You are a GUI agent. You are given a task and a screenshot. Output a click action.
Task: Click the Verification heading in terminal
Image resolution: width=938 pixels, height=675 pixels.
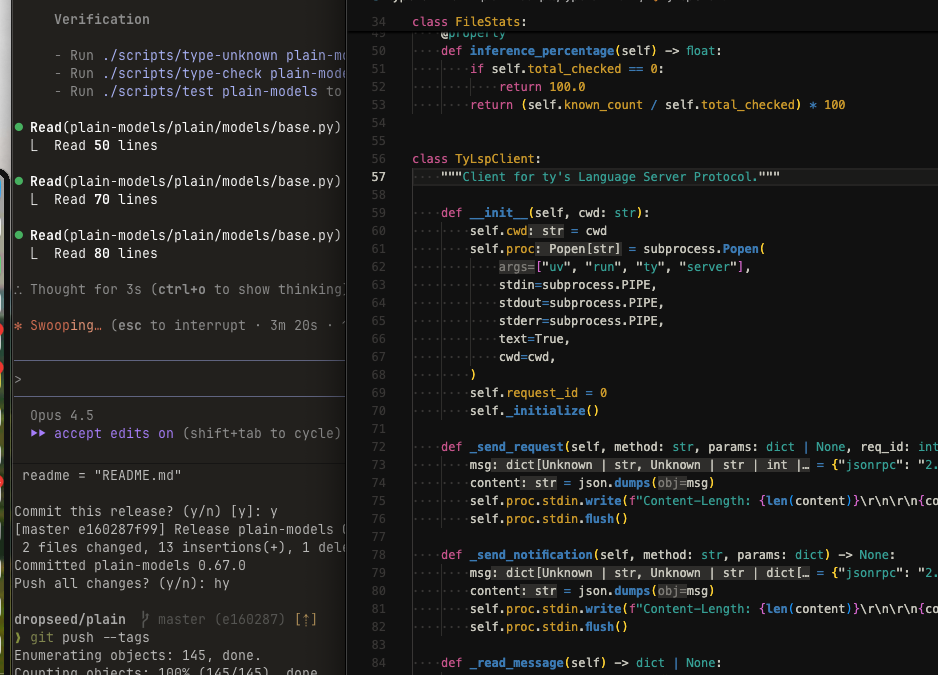tap(101, 20)
